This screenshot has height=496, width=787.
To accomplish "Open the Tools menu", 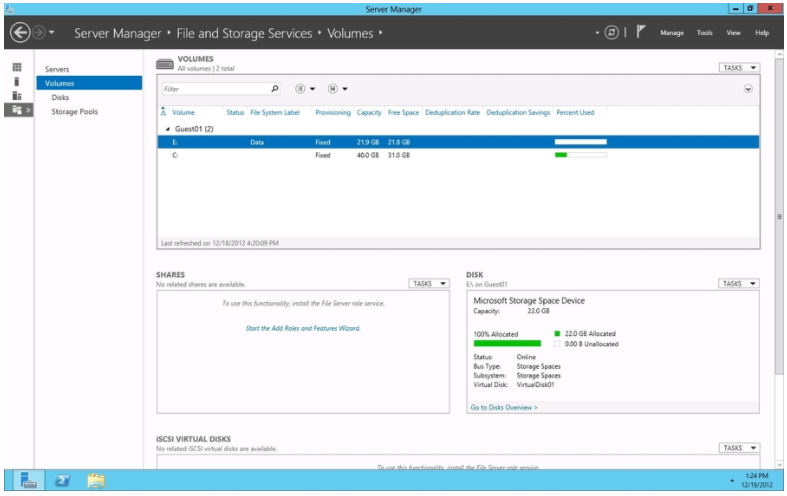I will [x=705, y=33].
